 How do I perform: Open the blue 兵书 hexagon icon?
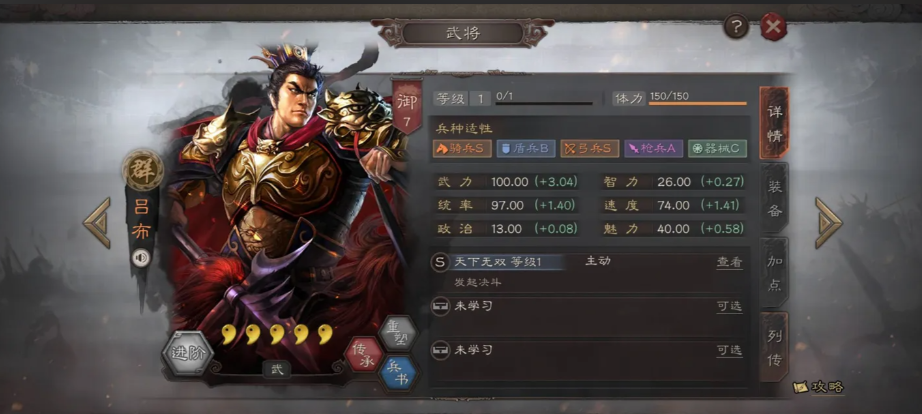pyautogui.click(x=399, y=373)
